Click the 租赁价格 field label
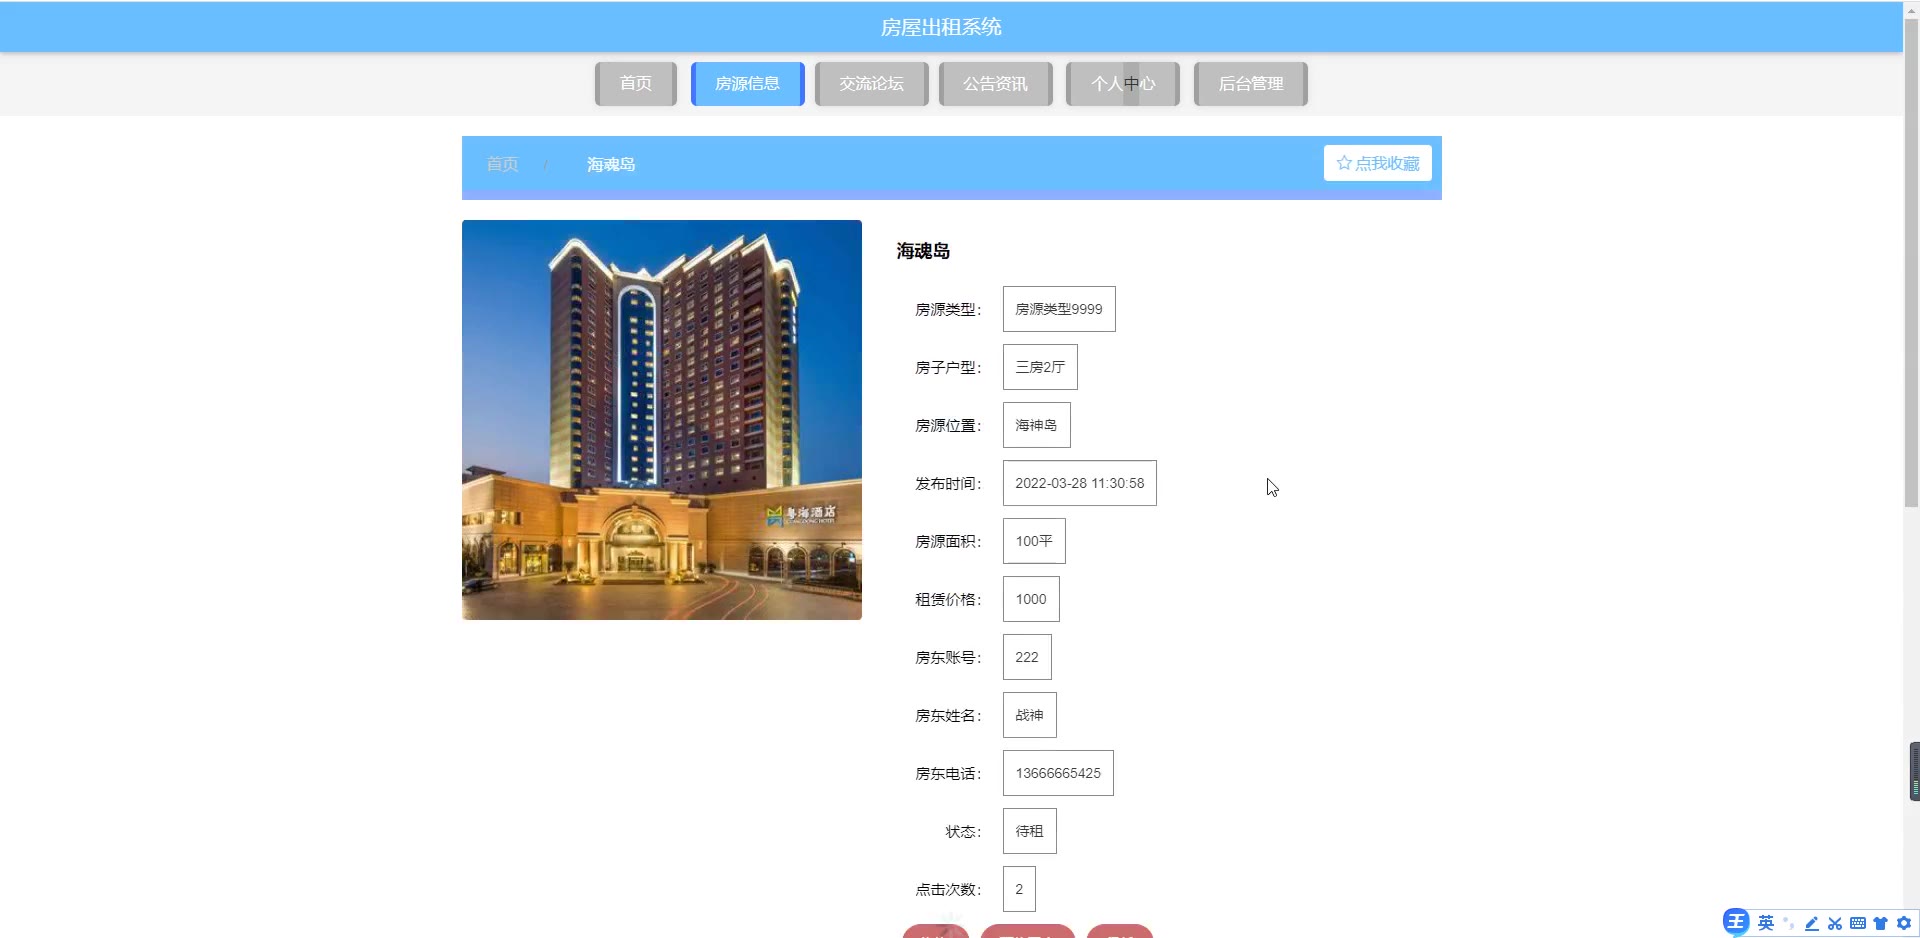Image resolution: width=1920 pixels, height=938 pixels. point(948,600)
